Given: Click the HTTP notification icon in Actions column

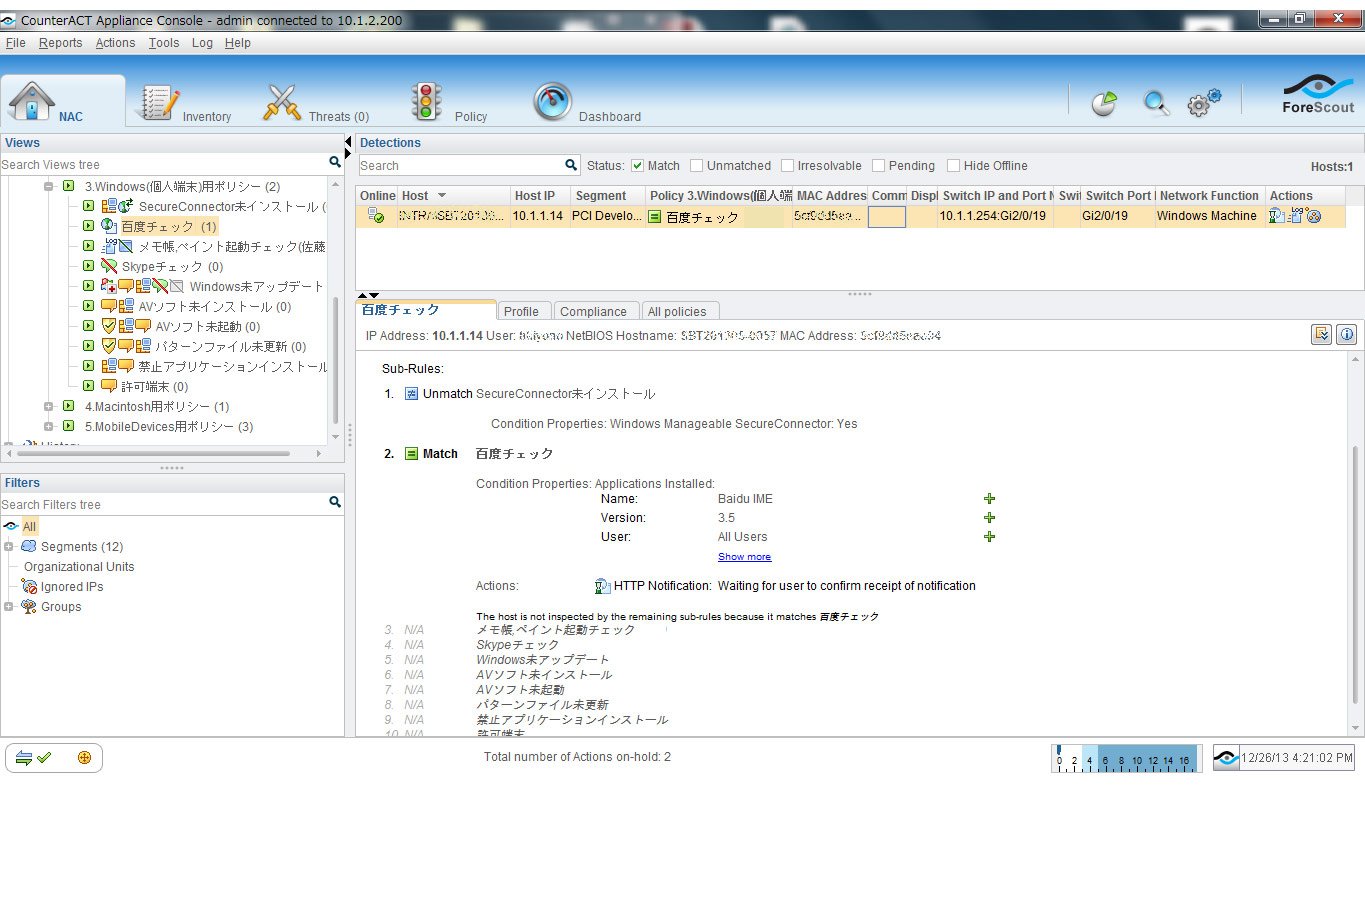Looking at the screenshot, I should click(x=1277, y=216).
